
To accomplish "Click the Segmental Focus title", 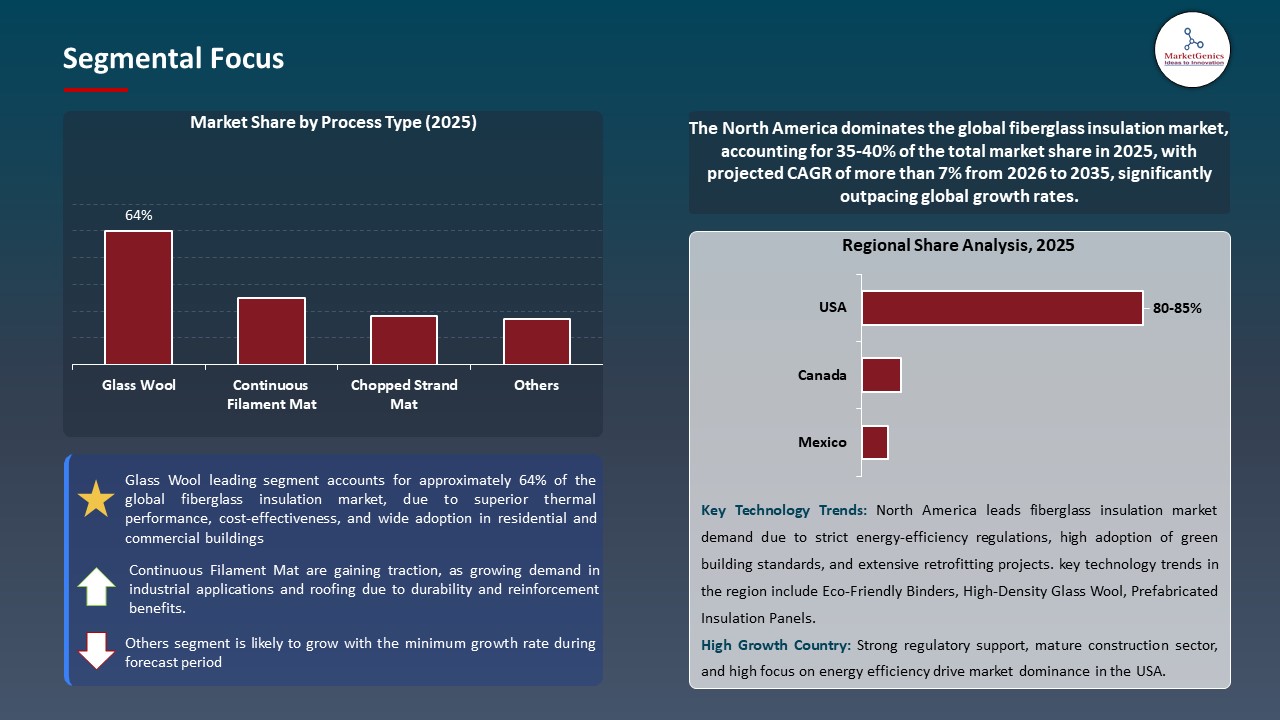I will (x=173, y=59).
